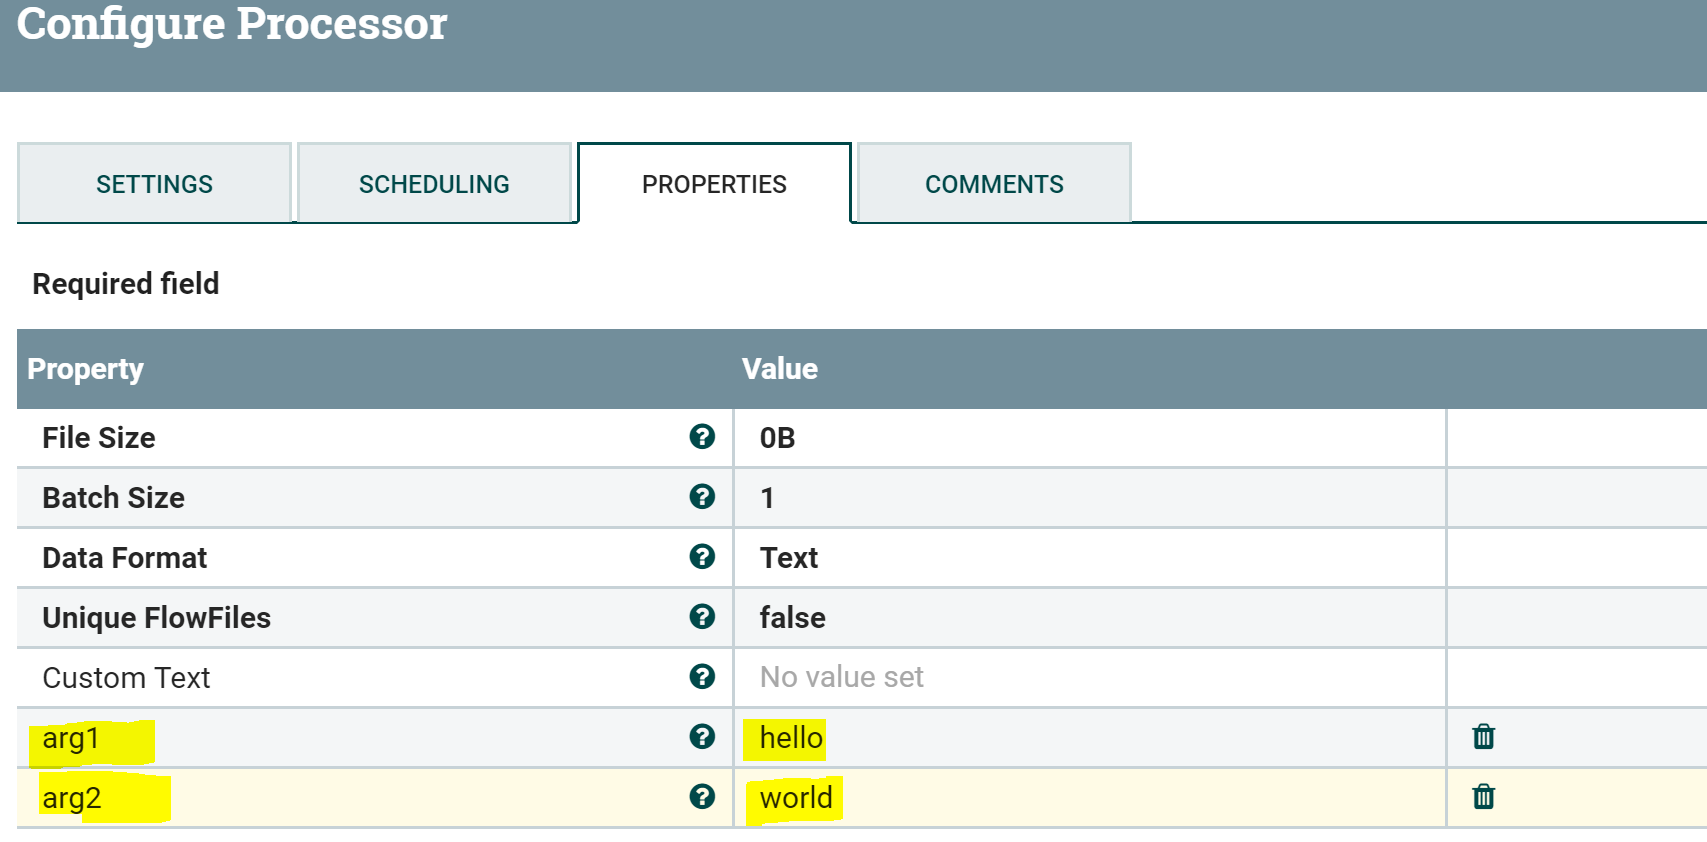Click the help icon for Data Format
1707x842 pixels.
click(702, 557)
